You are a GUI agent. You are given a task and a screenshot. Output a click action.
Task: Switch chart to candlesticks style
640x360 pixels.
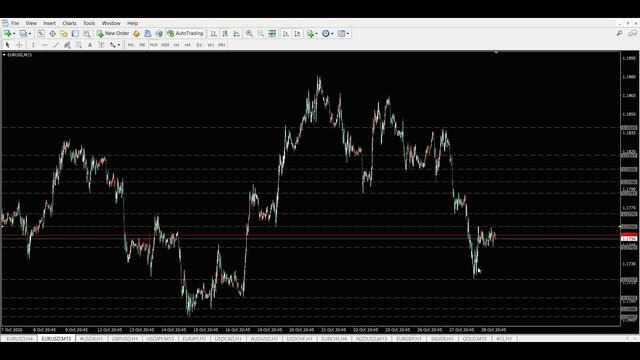coord(225,33)
